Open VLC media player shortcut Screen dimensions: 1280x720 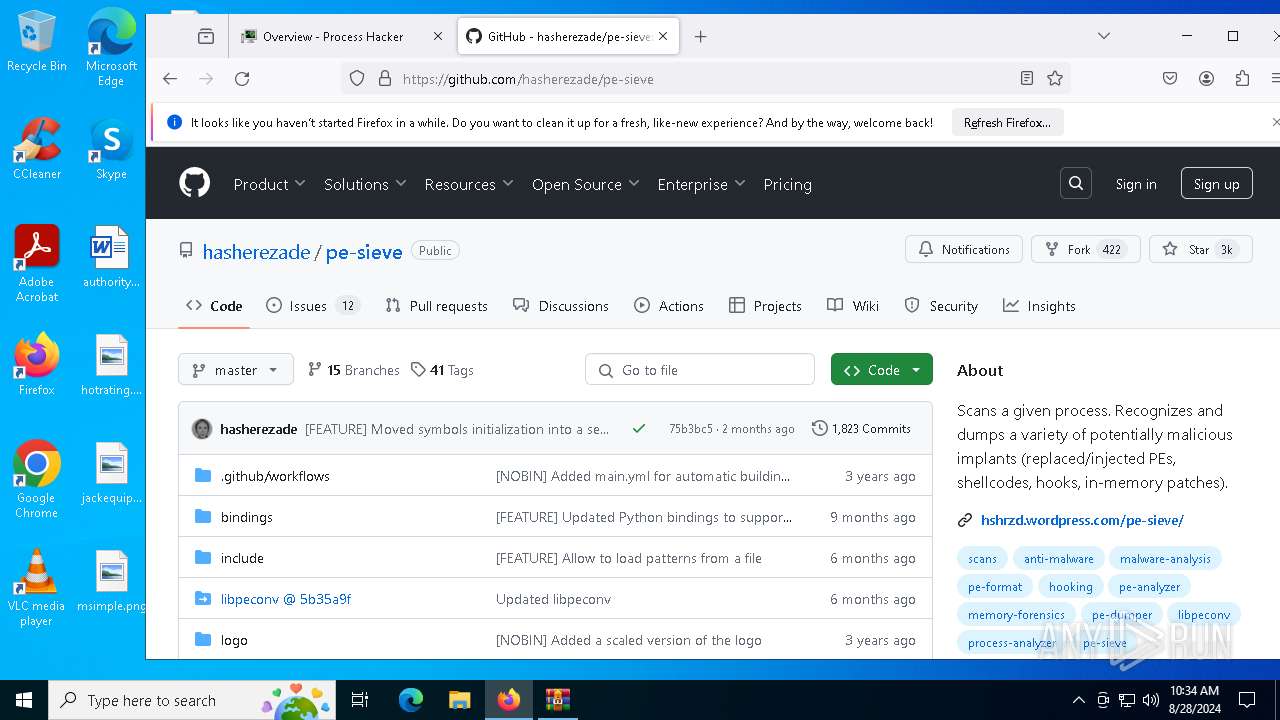(x=37, y=587)
